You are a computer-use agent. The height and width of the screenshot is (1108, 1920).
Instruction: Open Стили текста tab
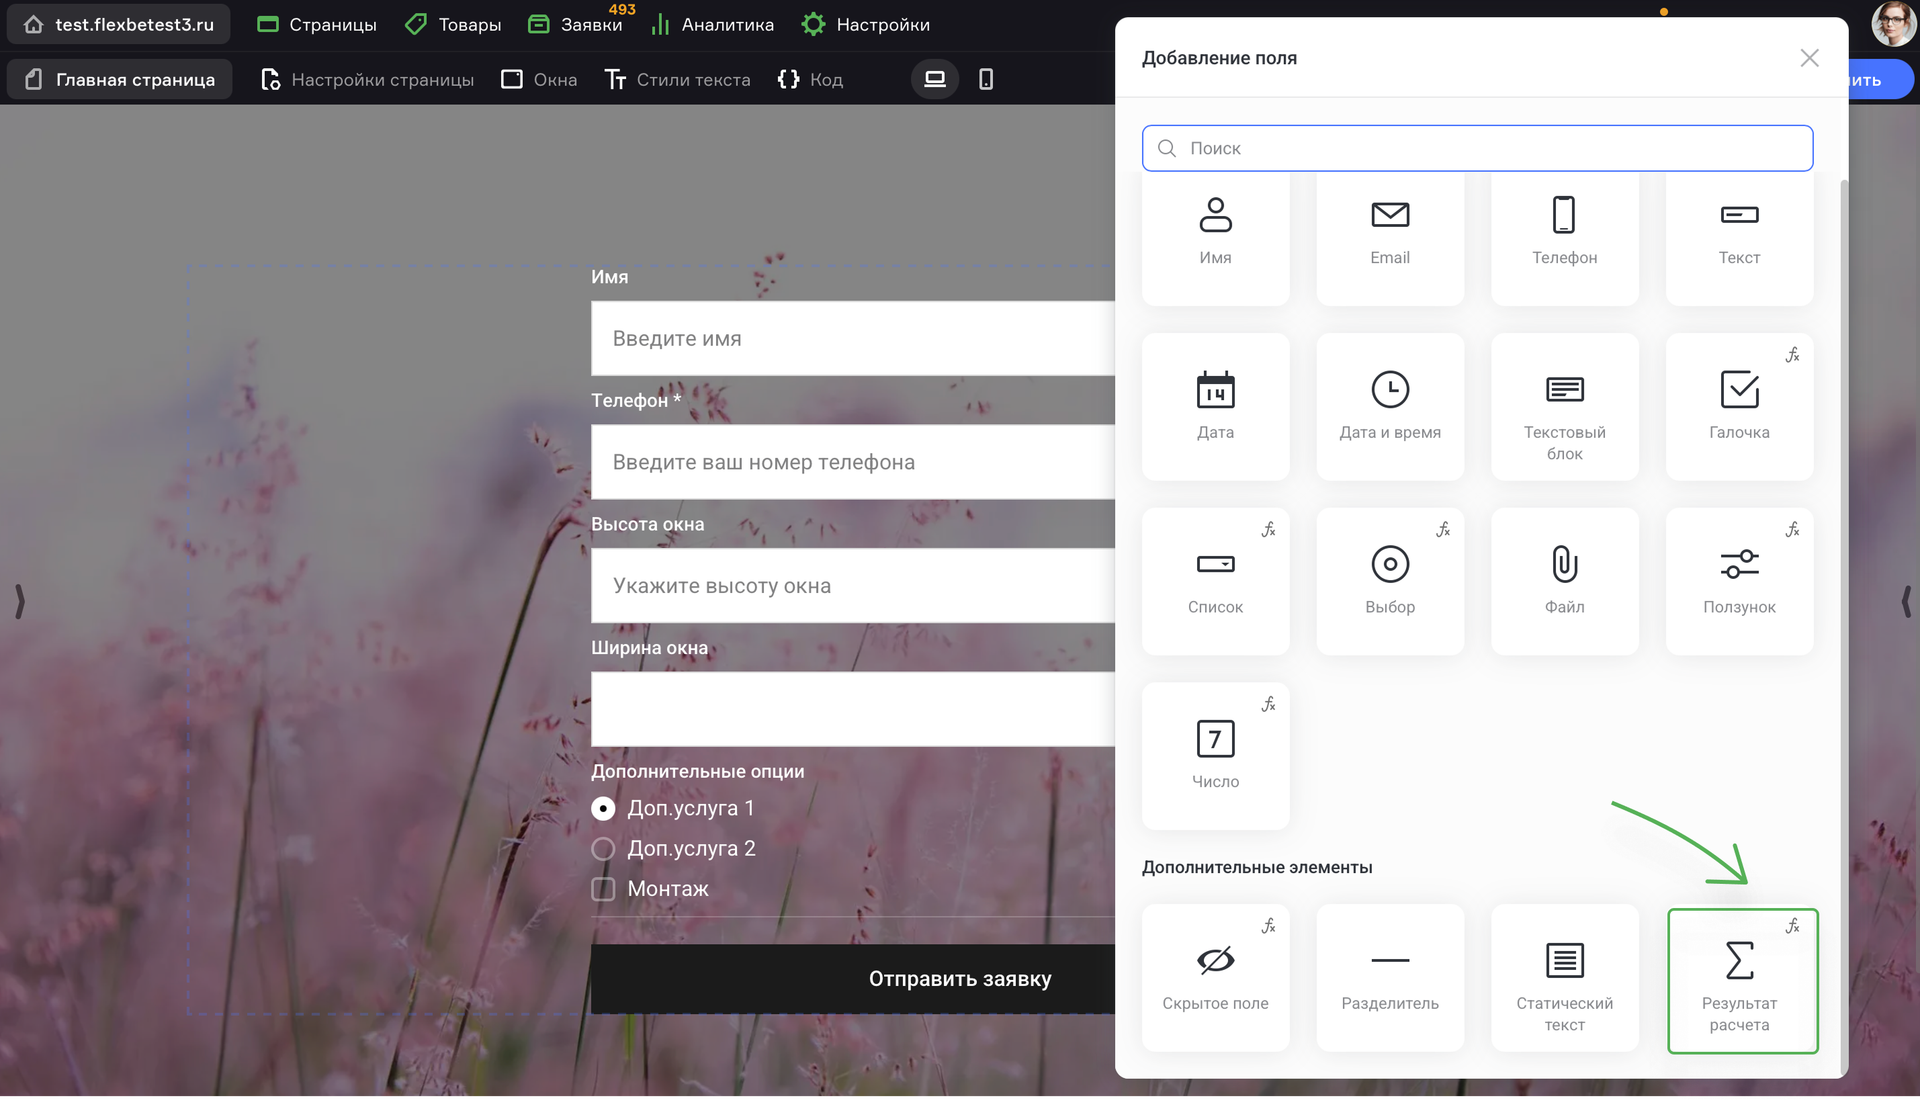[678, 79]
